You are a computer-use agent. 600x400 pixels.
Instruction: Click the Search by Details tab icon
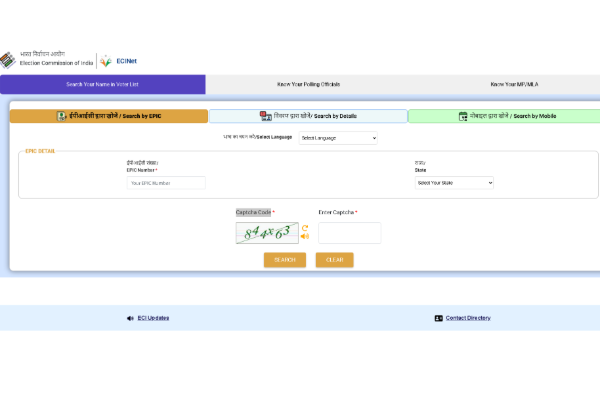[265, 116]
